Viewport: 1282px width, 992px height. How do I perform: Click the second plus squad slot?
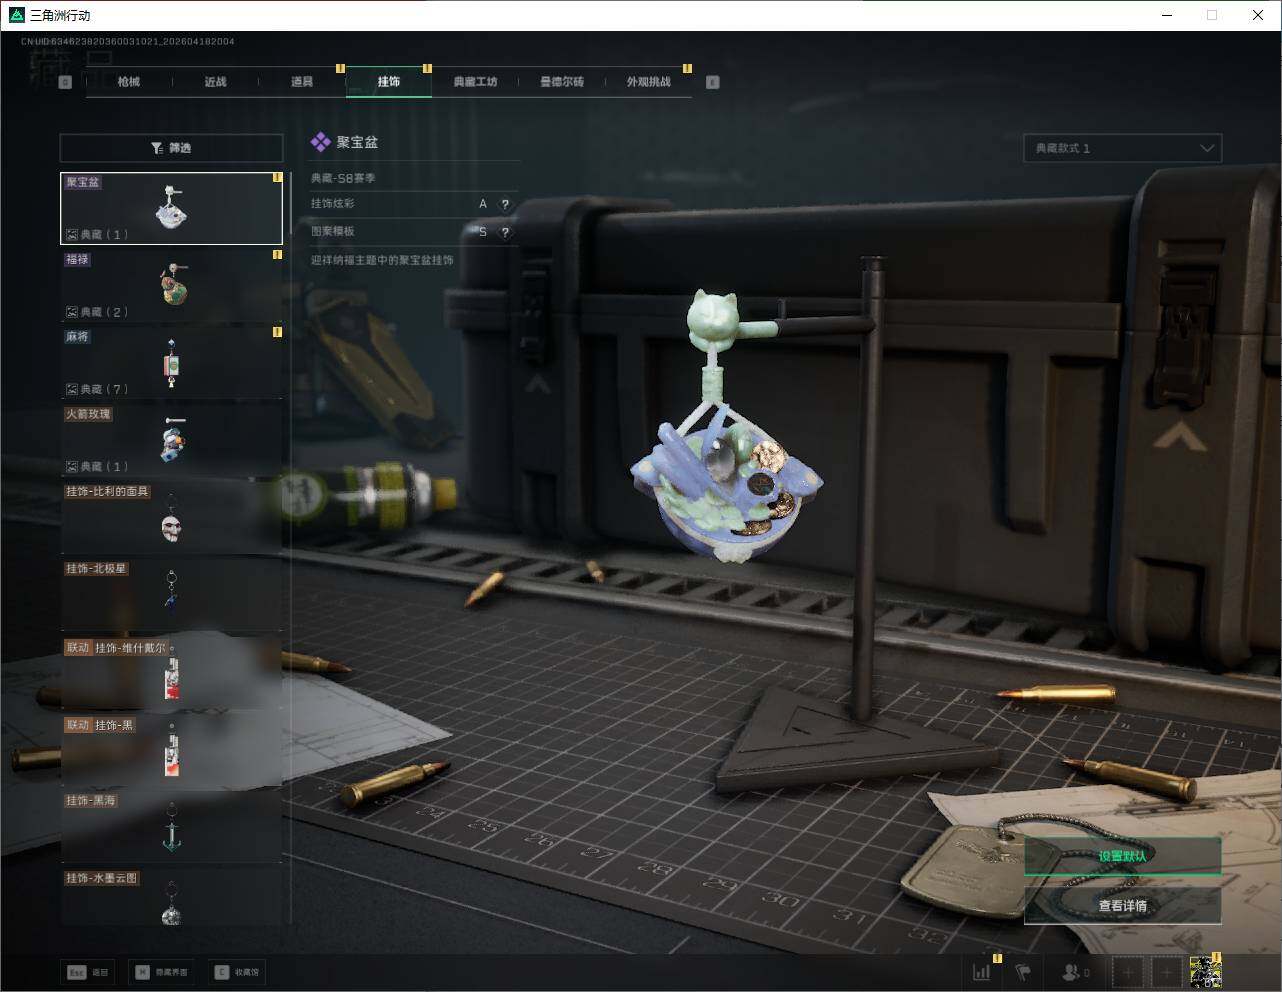coord(1166,972)
